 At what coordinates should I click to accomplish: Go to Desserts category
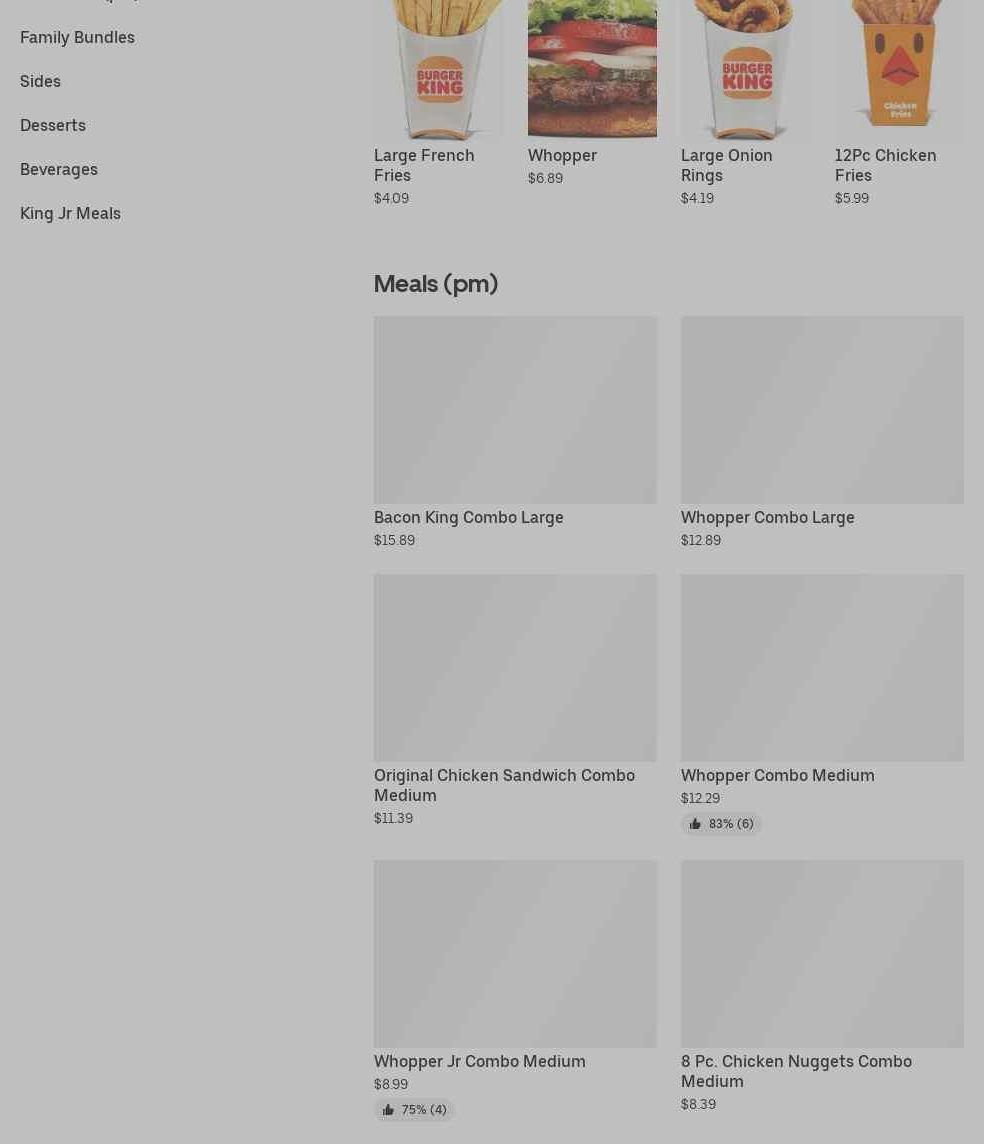53,125
